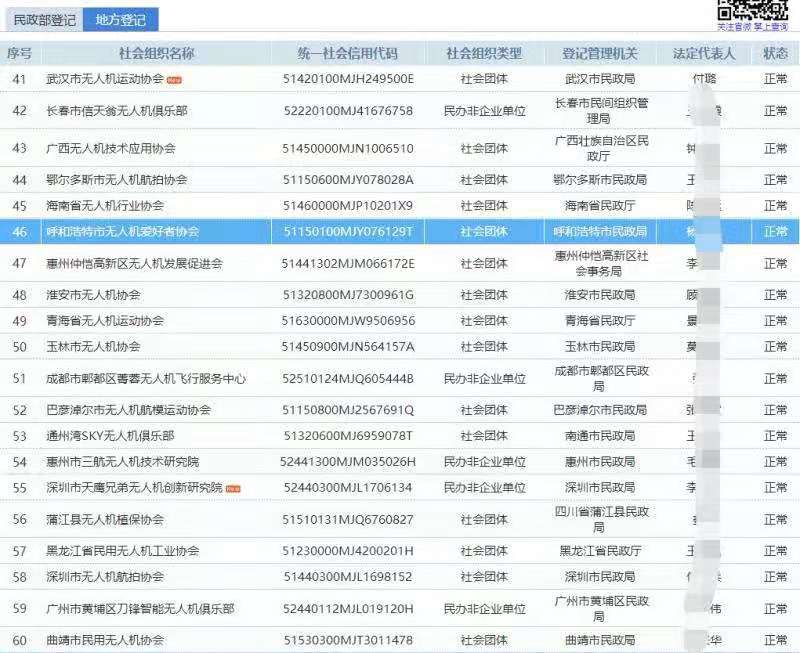
Task: Open 曲靖市民用无人机协会 entry
Action: (105, 640)
